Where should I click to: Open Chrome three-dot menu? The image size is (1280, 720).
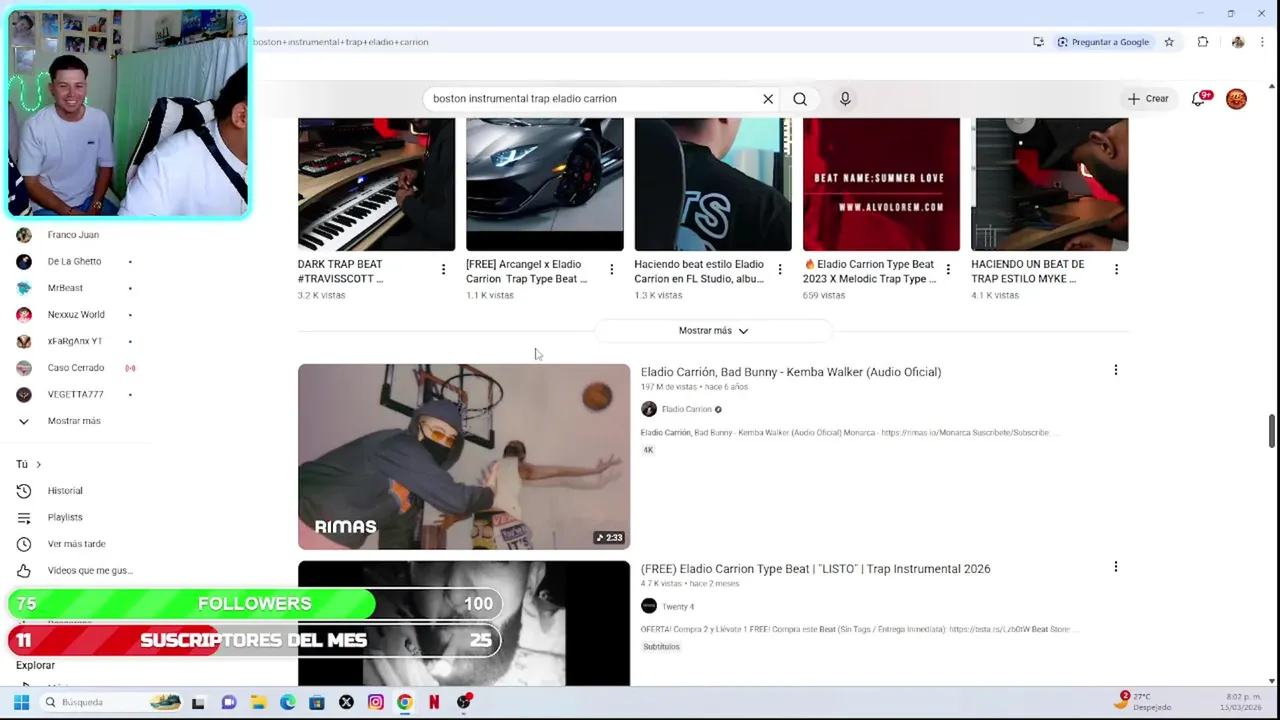[x=1263, y=42]
